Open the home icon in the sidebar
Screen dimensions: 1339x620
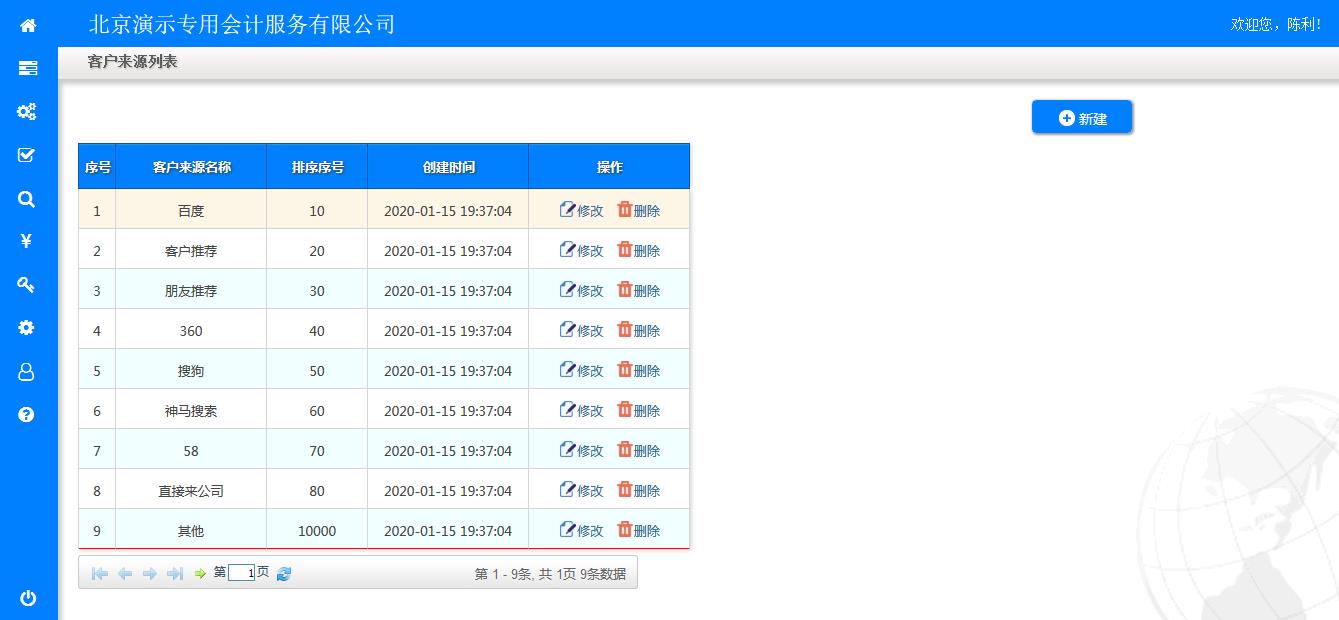click(x=28, y=25)
